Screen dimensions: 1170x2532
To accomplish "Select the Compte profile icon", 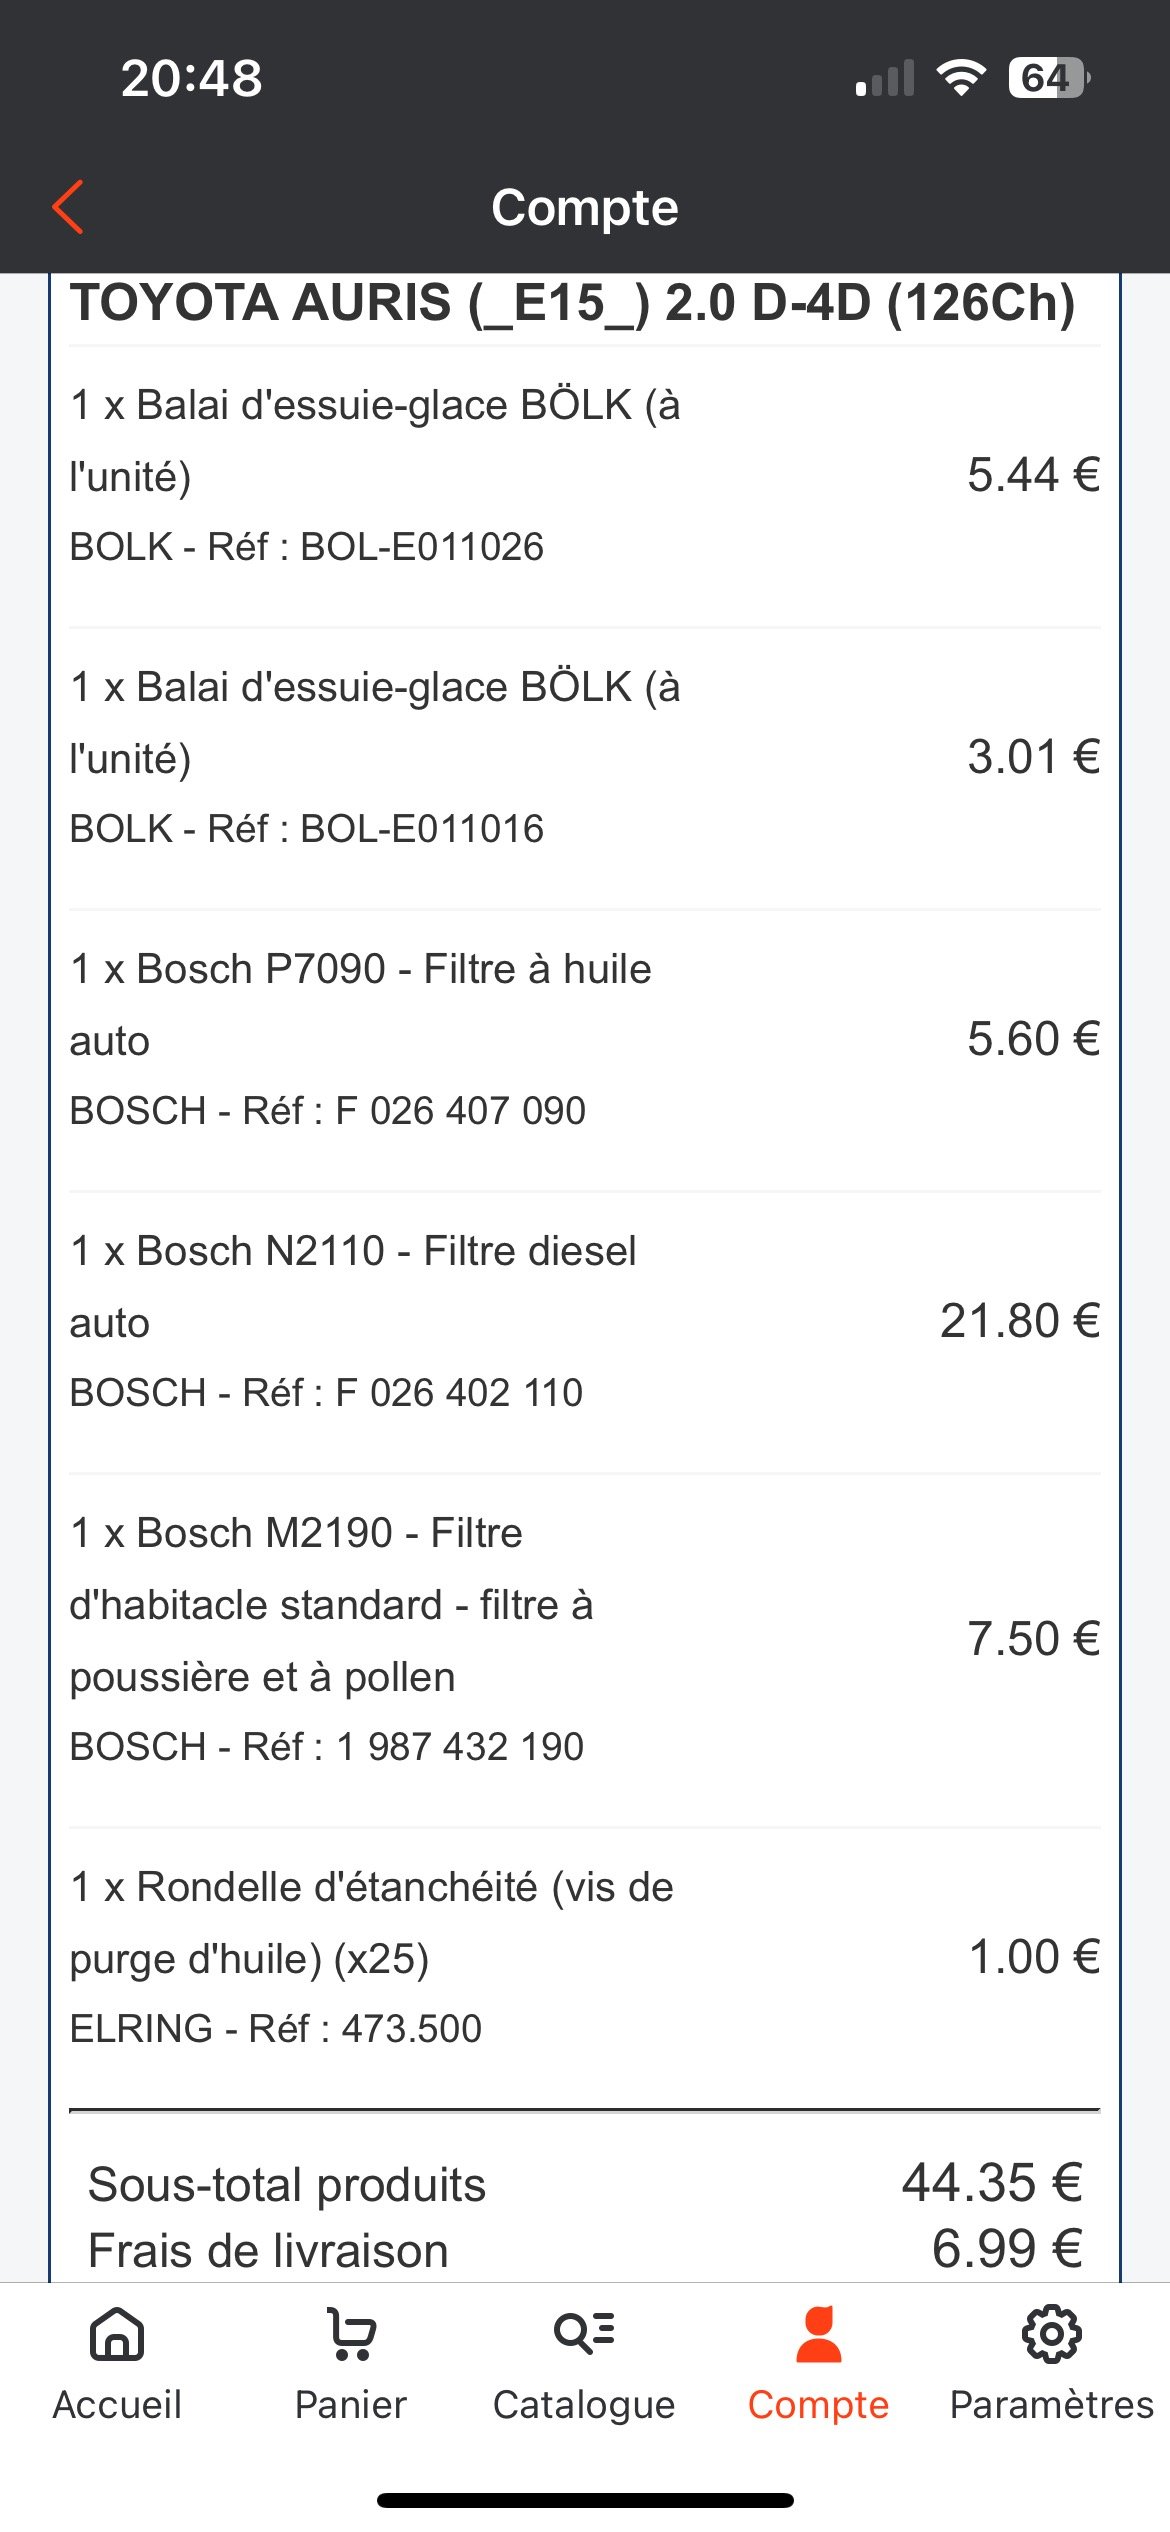I will pos(818,2335).
